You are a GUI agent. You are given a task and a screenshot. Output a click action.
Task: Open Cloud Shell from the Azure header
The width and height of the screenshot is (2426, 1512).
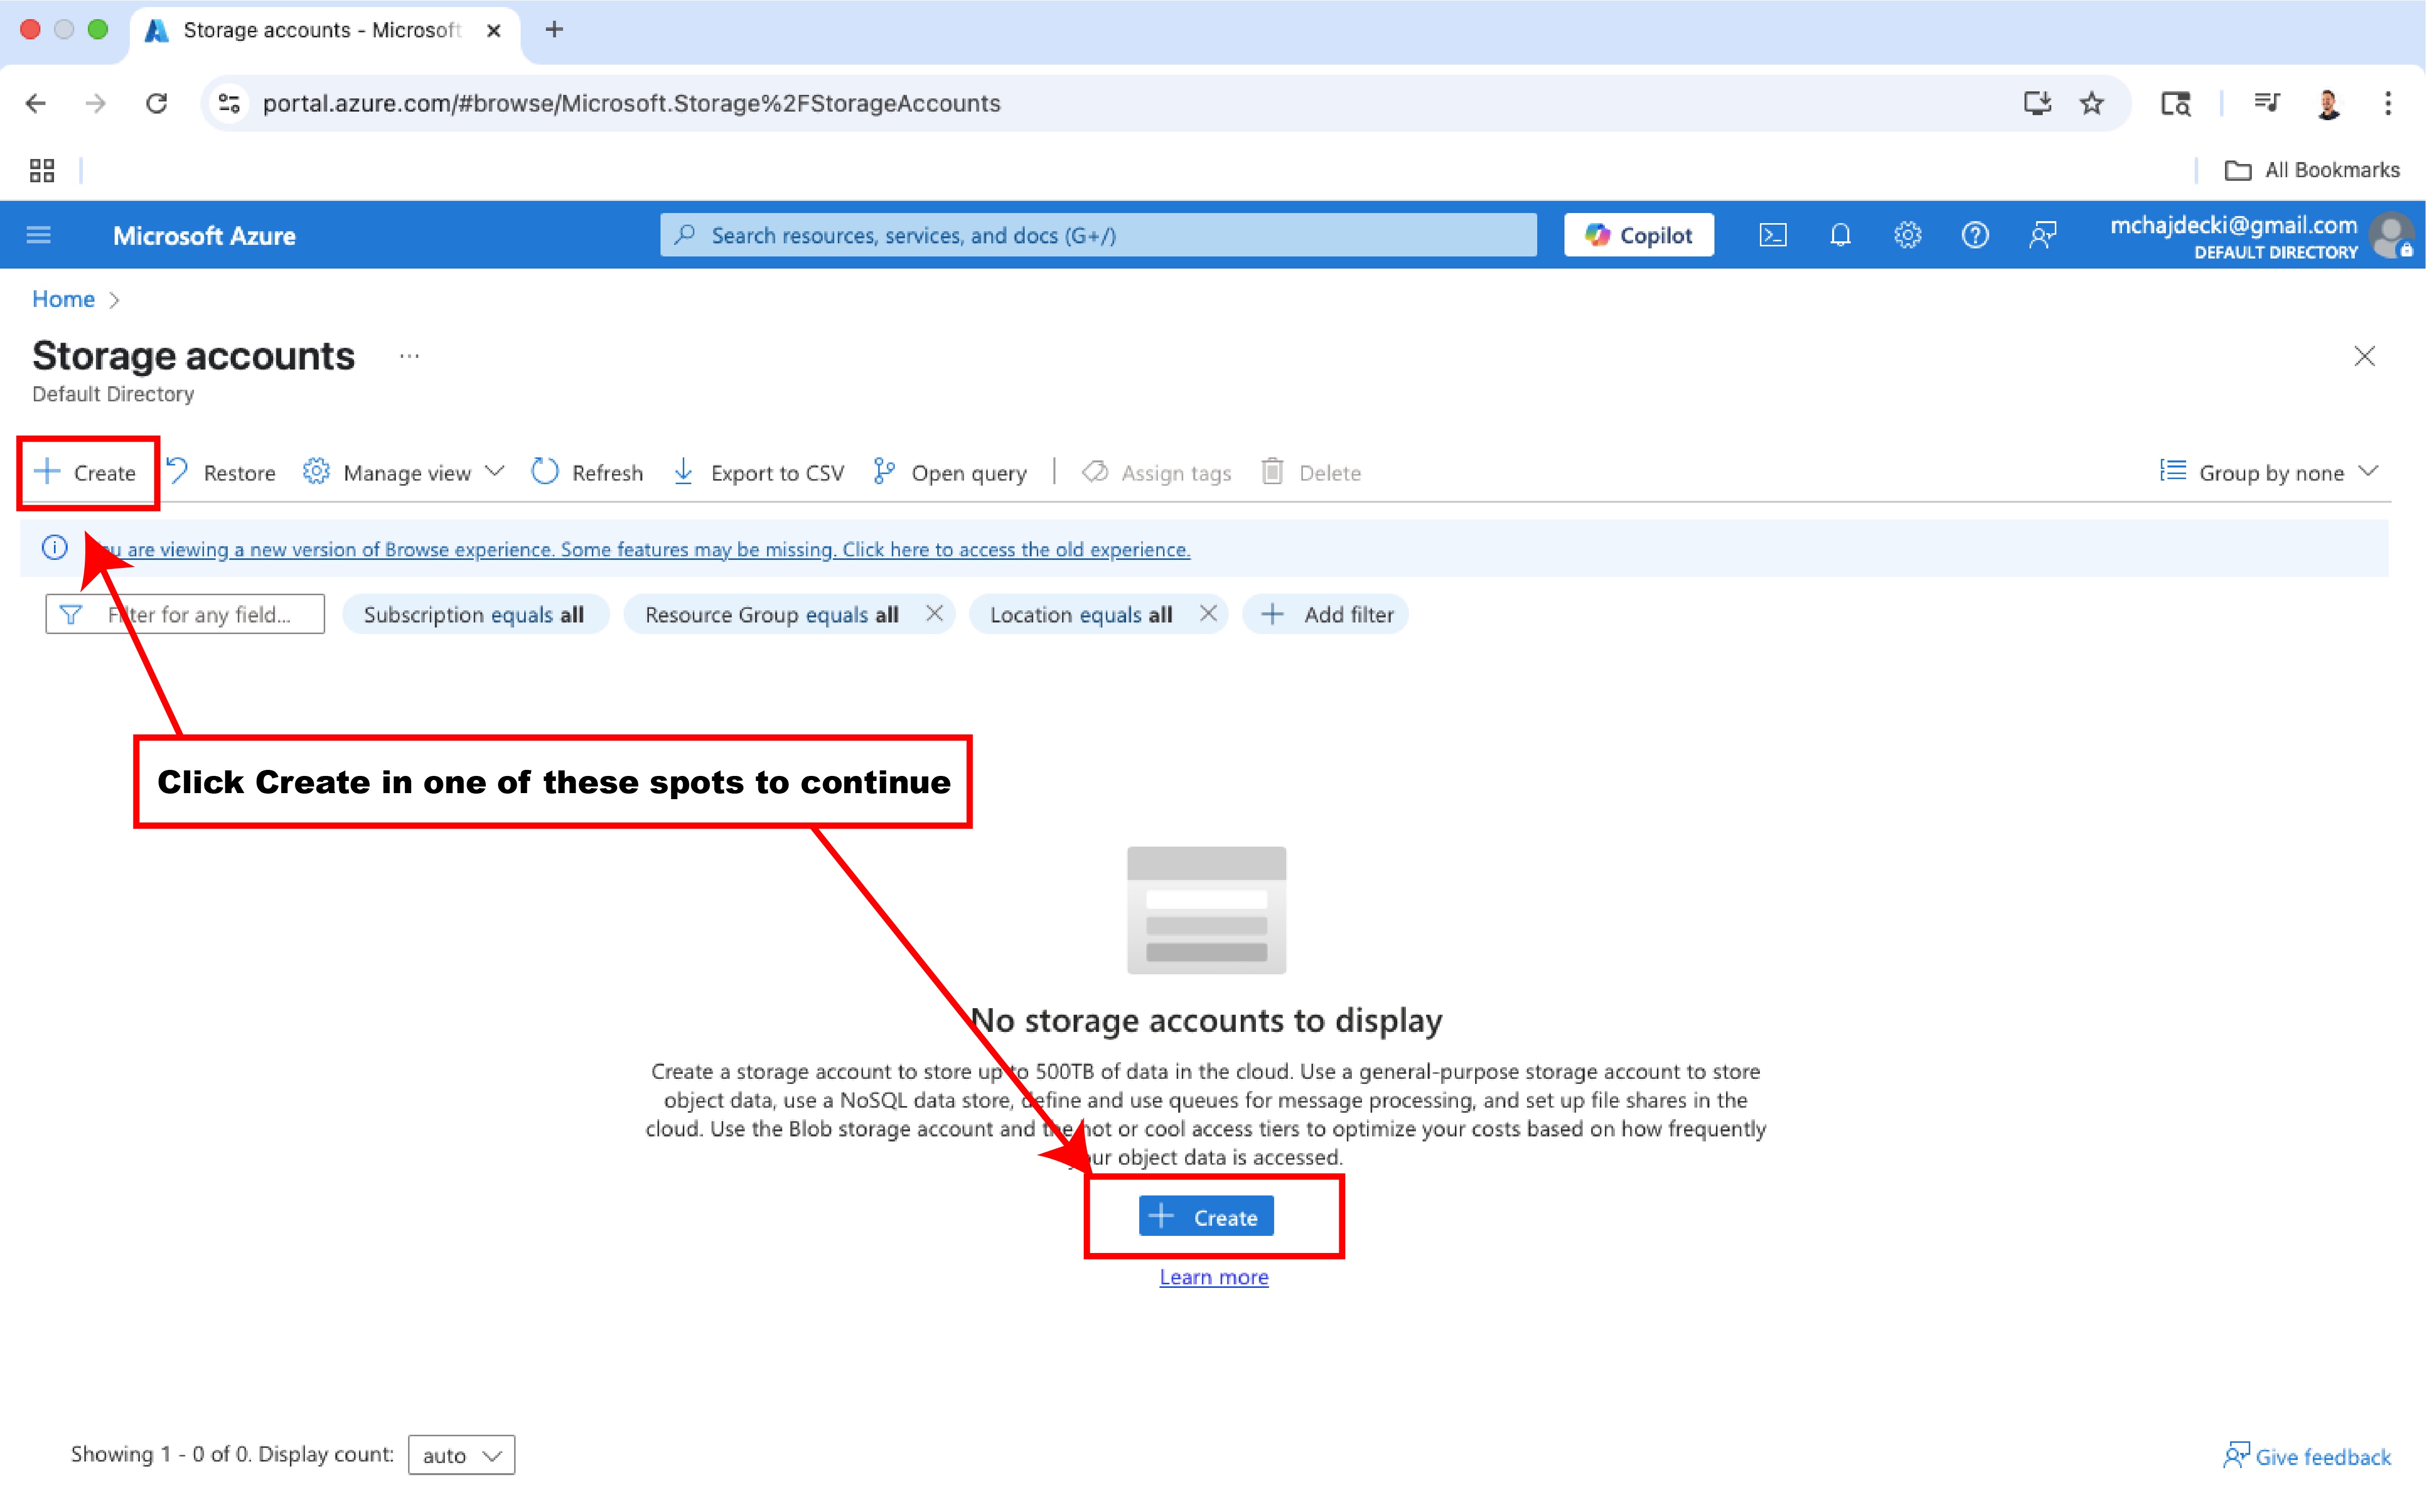pos(1772,235)
